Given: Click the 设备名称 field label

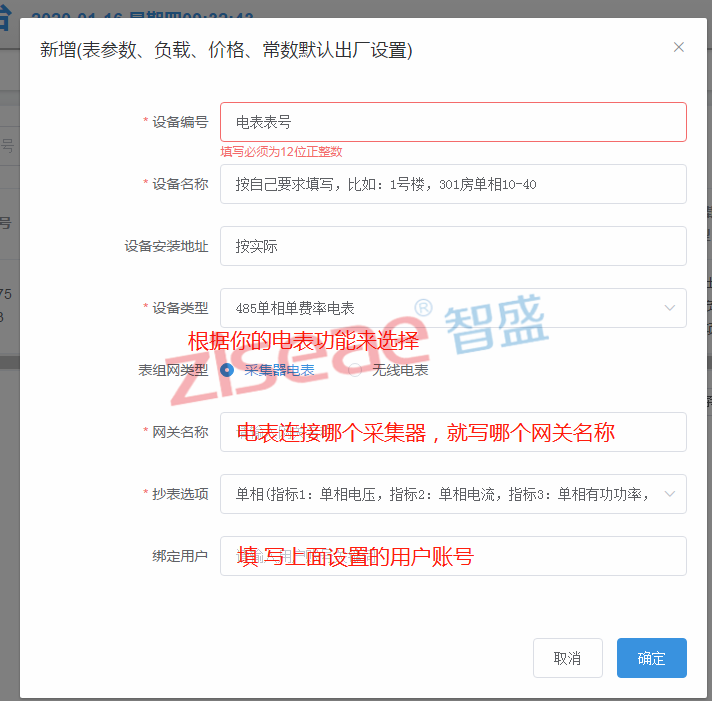Looking at the screenshot, I should point(180,184).
